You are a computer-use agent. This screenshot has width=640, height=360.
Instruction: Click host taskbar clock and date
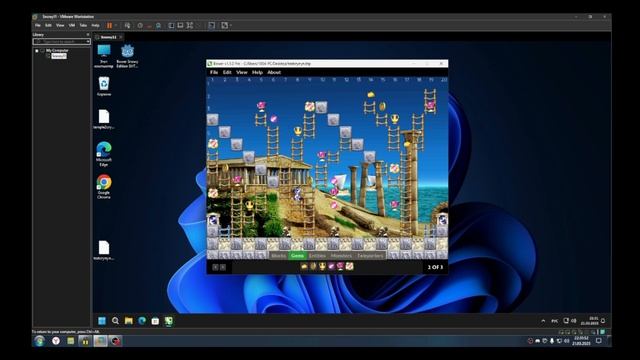pyautogui.click(x=581, y=341)
